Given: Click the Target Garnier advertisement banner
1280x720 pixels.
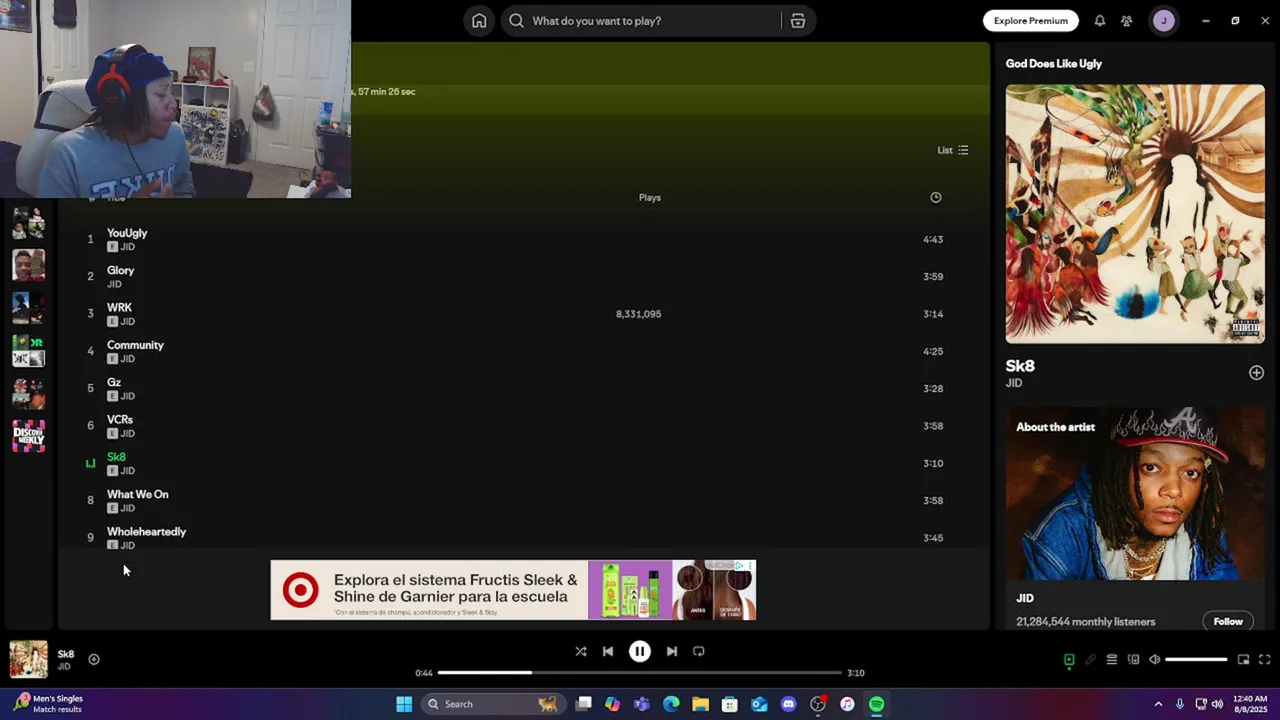Looking at the screenshot, I should pos(513,590).
